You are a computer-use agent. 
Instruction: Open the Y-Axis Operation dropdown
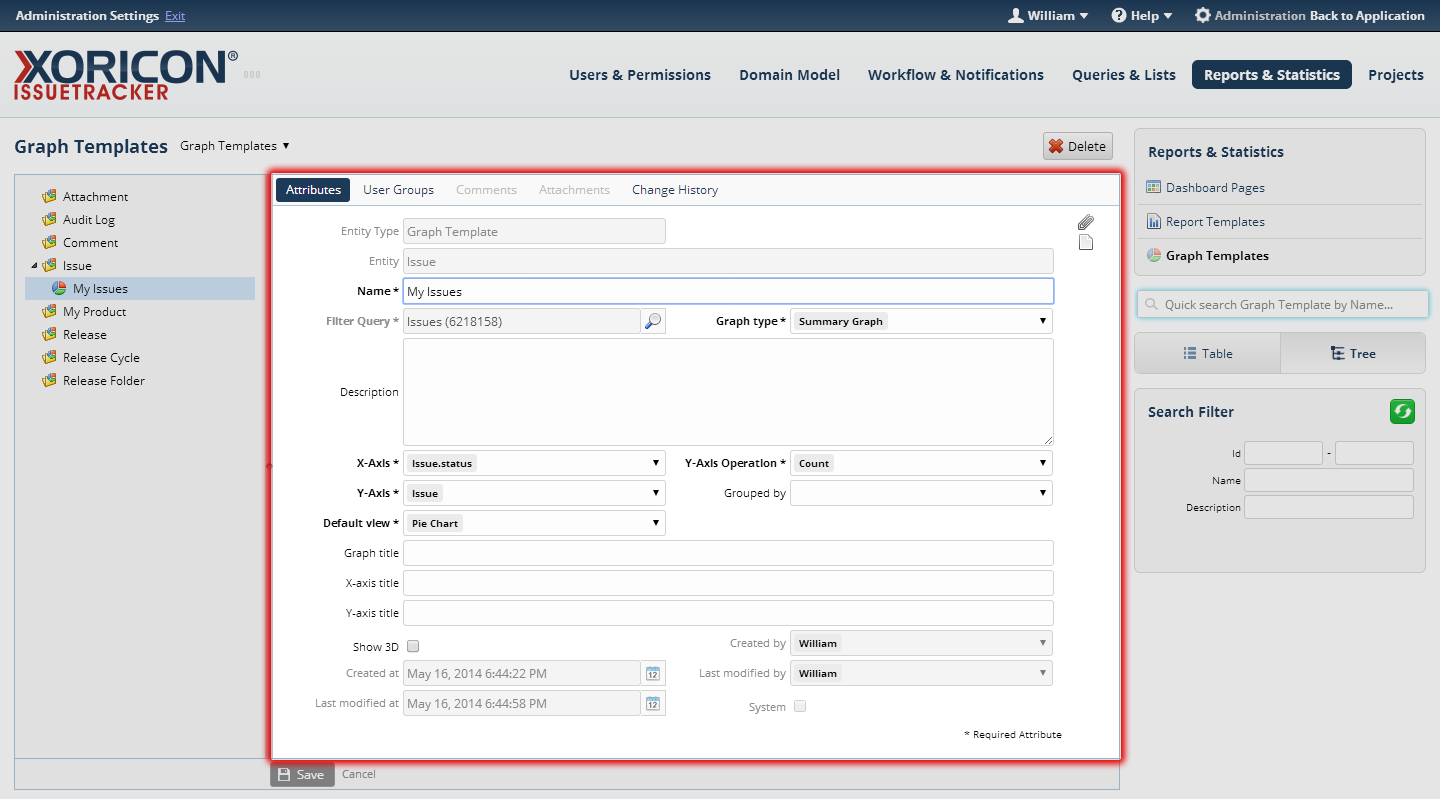click(x=921, y=463)
